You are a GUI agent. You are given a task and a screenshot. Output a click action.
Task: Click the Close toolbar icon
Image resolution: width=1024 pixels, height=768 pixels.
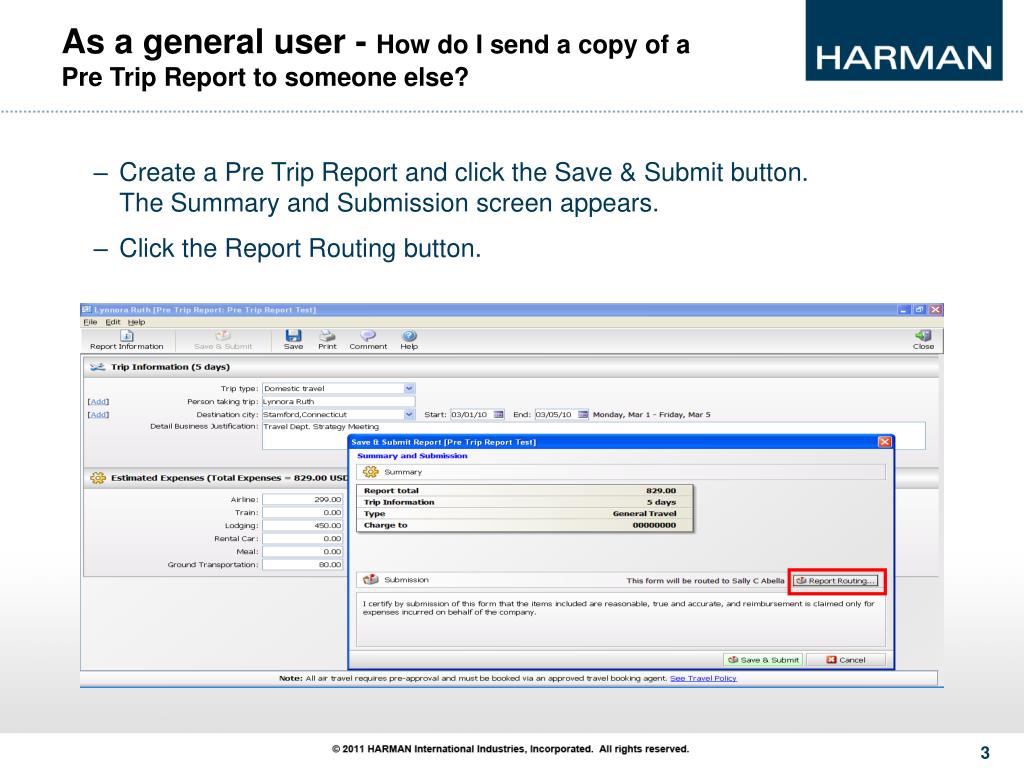tap(923, 340)
